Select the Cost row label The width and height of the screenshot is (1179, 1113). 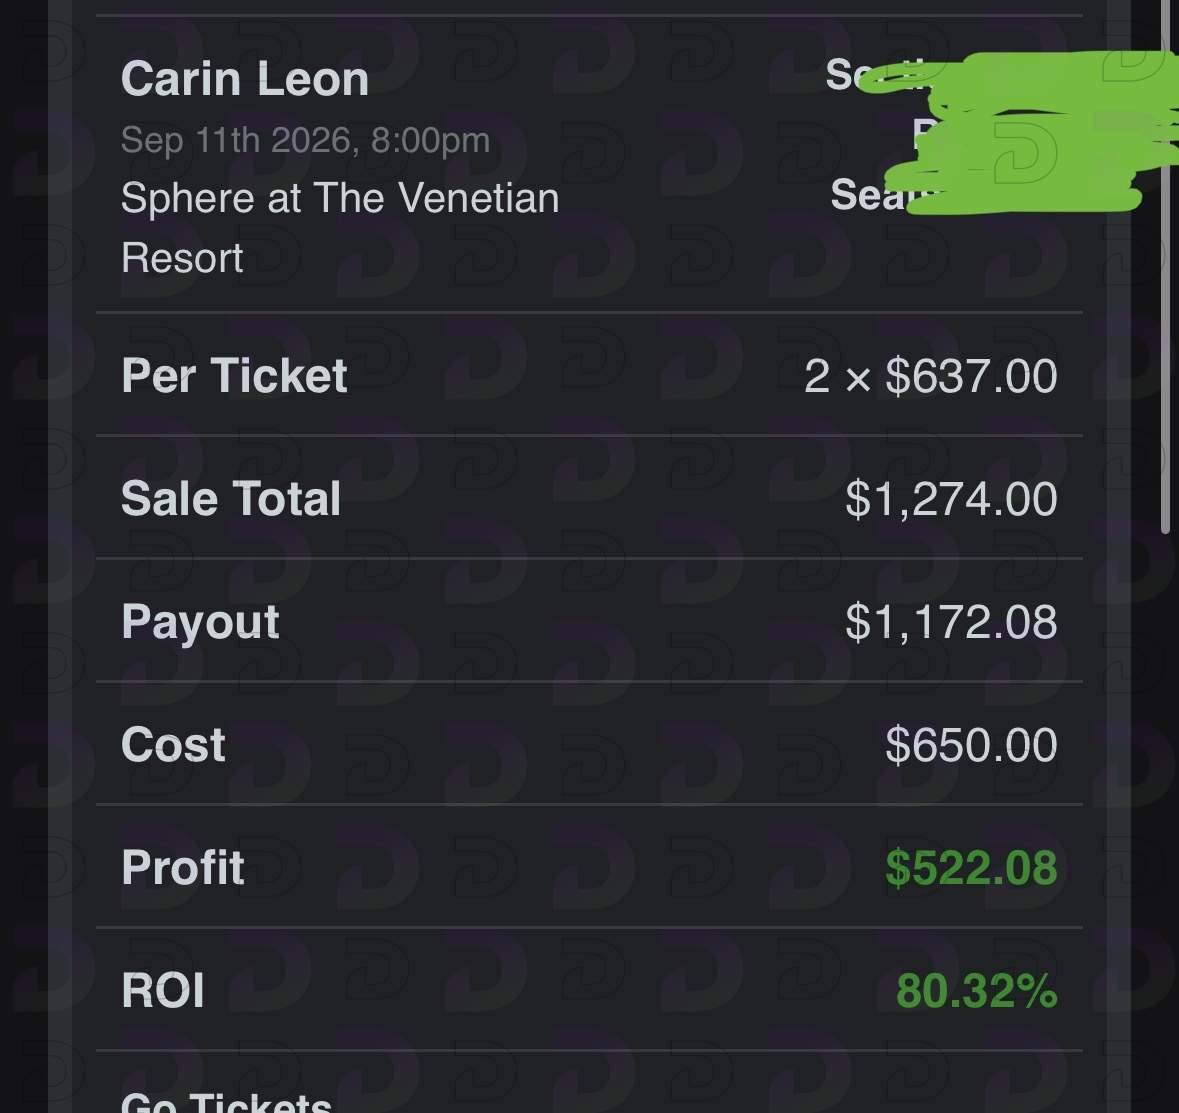click(x=173, y=745)
